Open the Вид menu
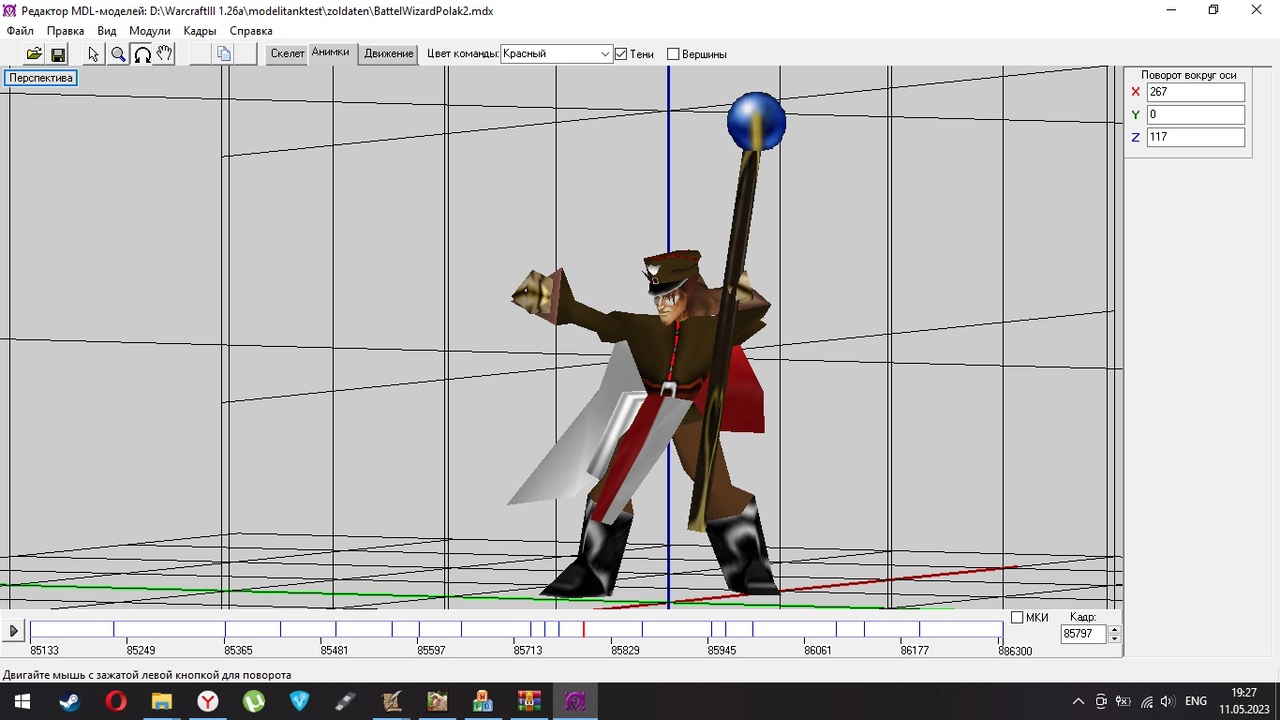This screenshot has height=720, width=1280. 107,31
